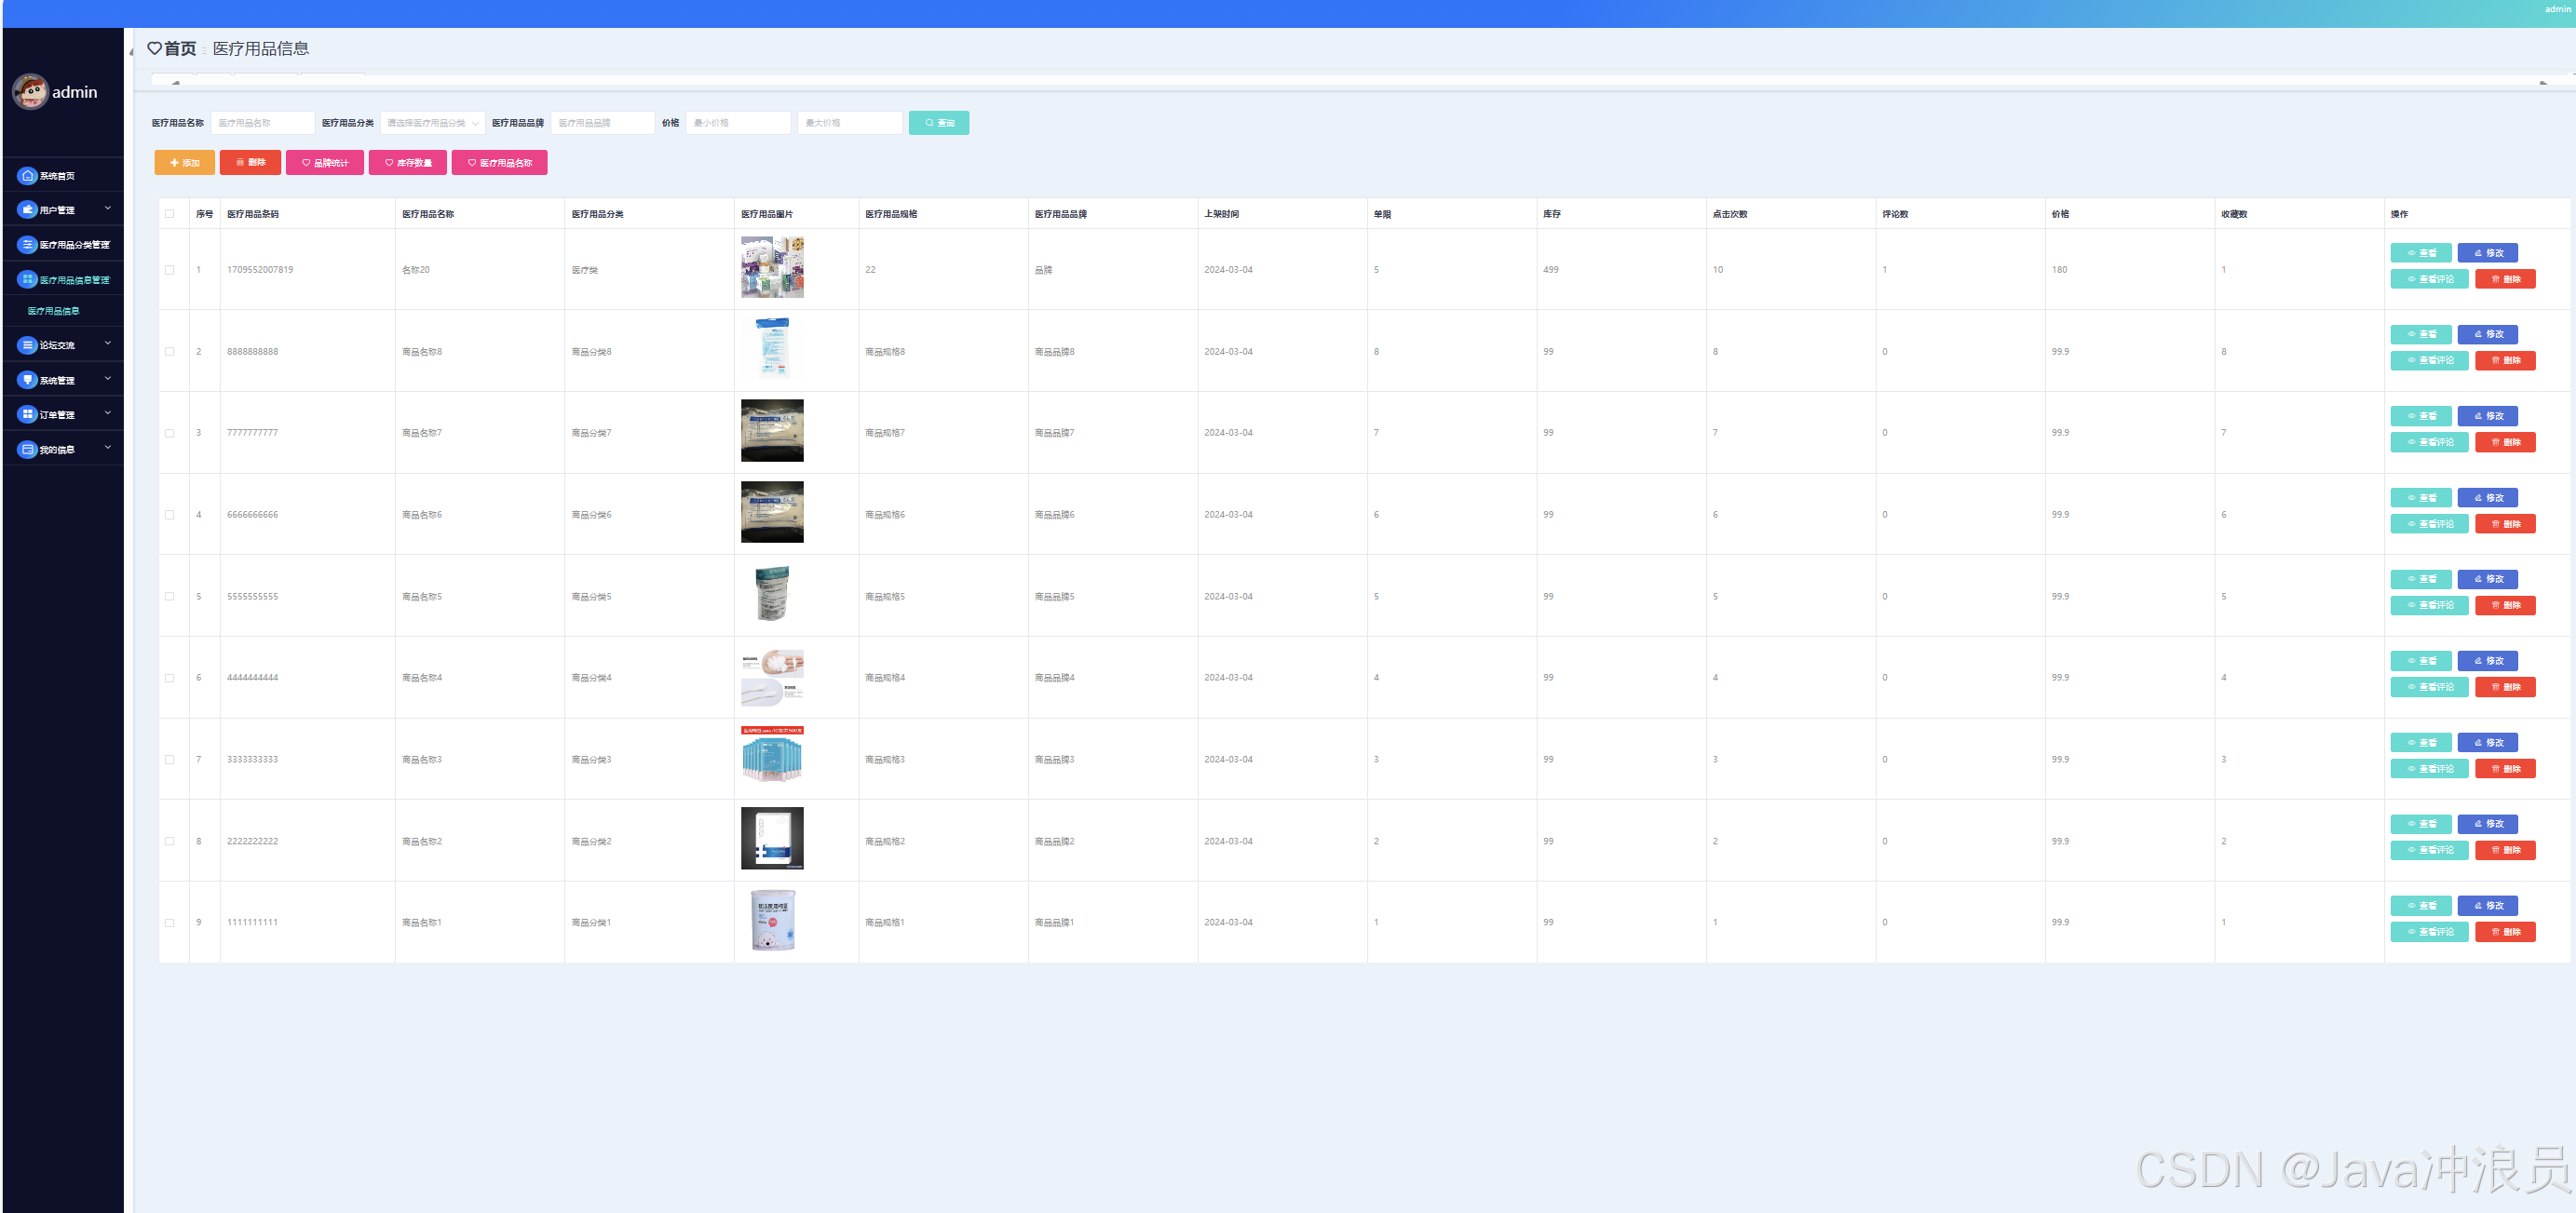Viewport: 2576px width, 1213px height.
Task: Click the pink 品牌统计 button
Action: coord(324,163)
